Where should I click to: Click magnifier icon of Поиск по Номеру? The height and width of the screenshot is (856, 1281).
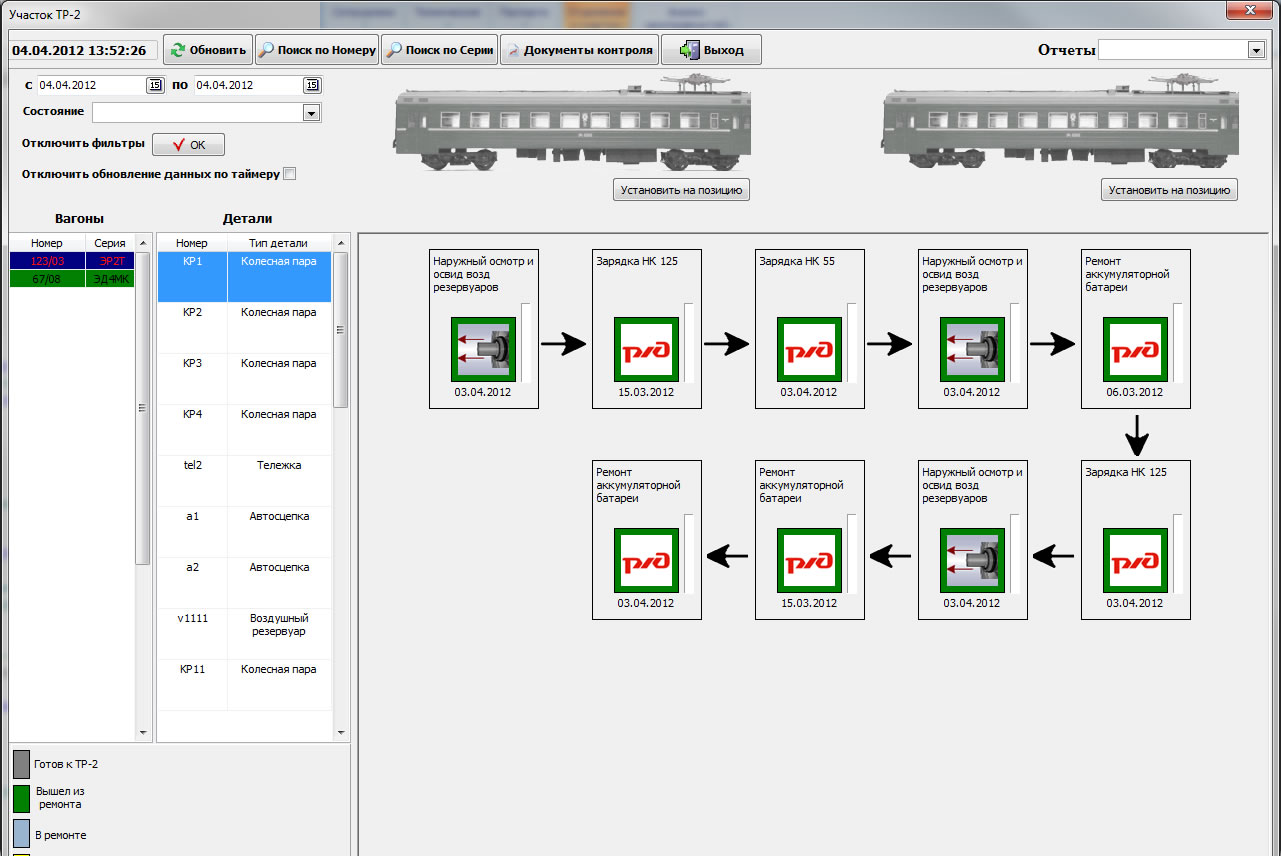coord(267,50)
